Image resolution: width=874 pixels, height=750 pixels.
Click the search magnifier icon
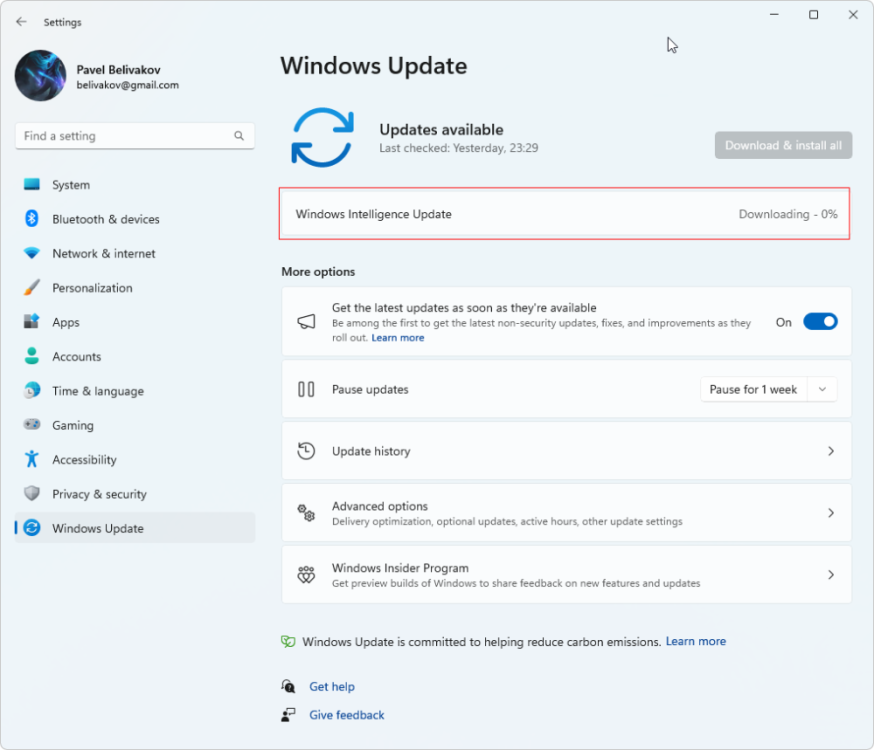point(239,136)
